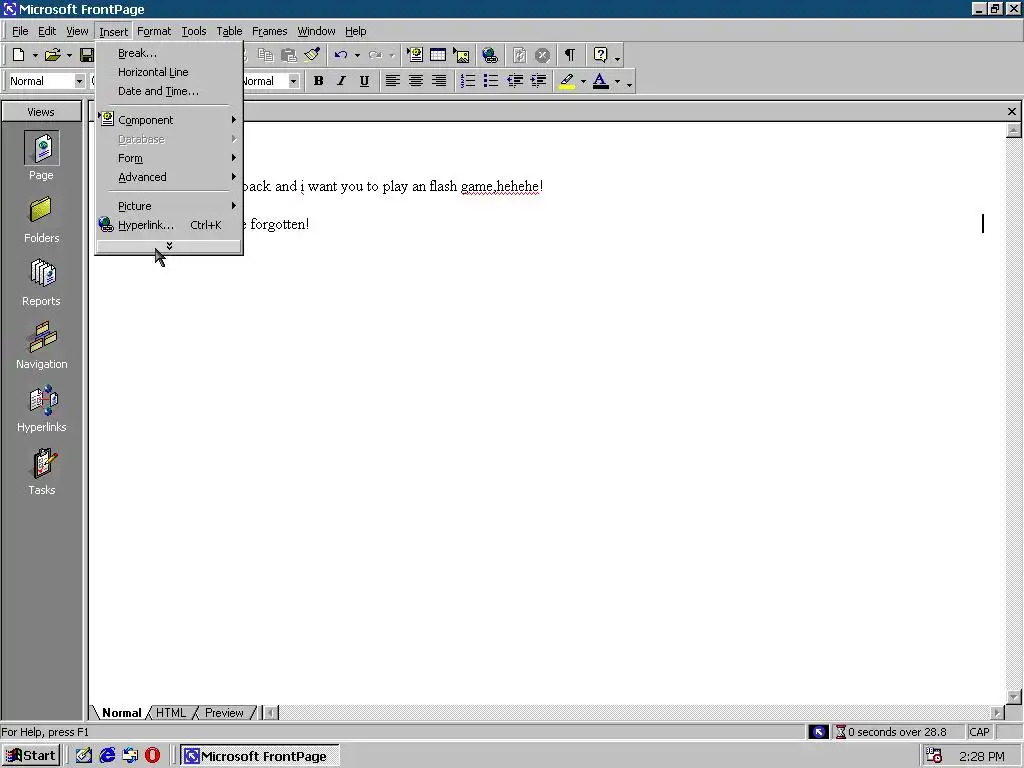The image size is (1024, 768).
Task: Toggle Italic formatting
Action: [x=342, y=81]
